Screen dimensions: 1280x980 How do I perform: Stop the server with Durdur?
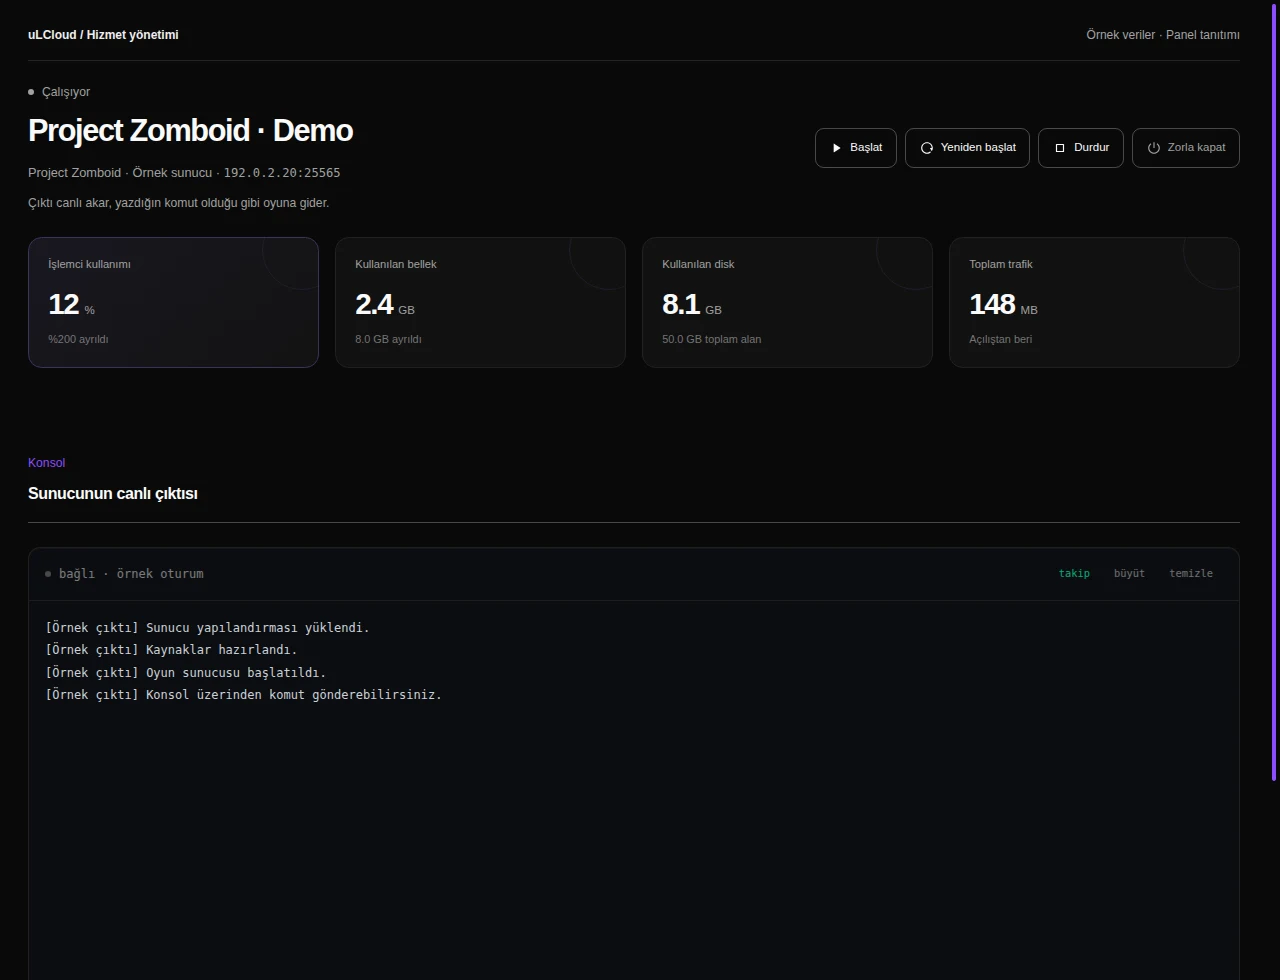1081,148
